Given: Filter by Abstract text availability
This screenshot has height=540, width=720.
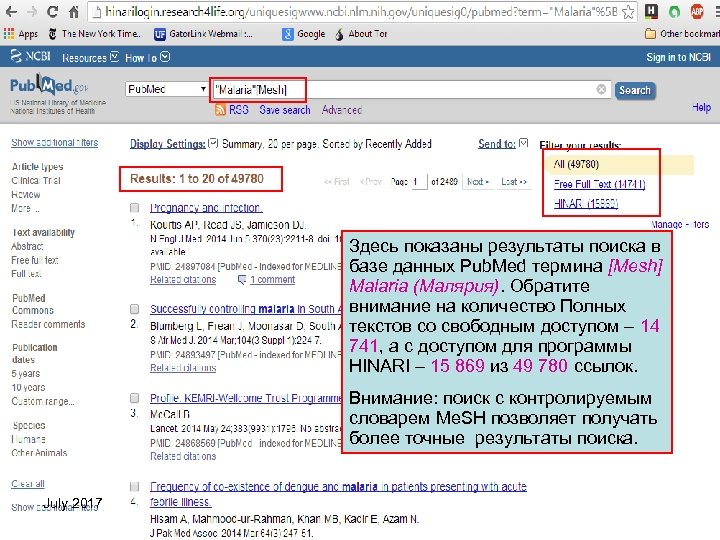Looking at the screenshot, I should pos(27,246).
